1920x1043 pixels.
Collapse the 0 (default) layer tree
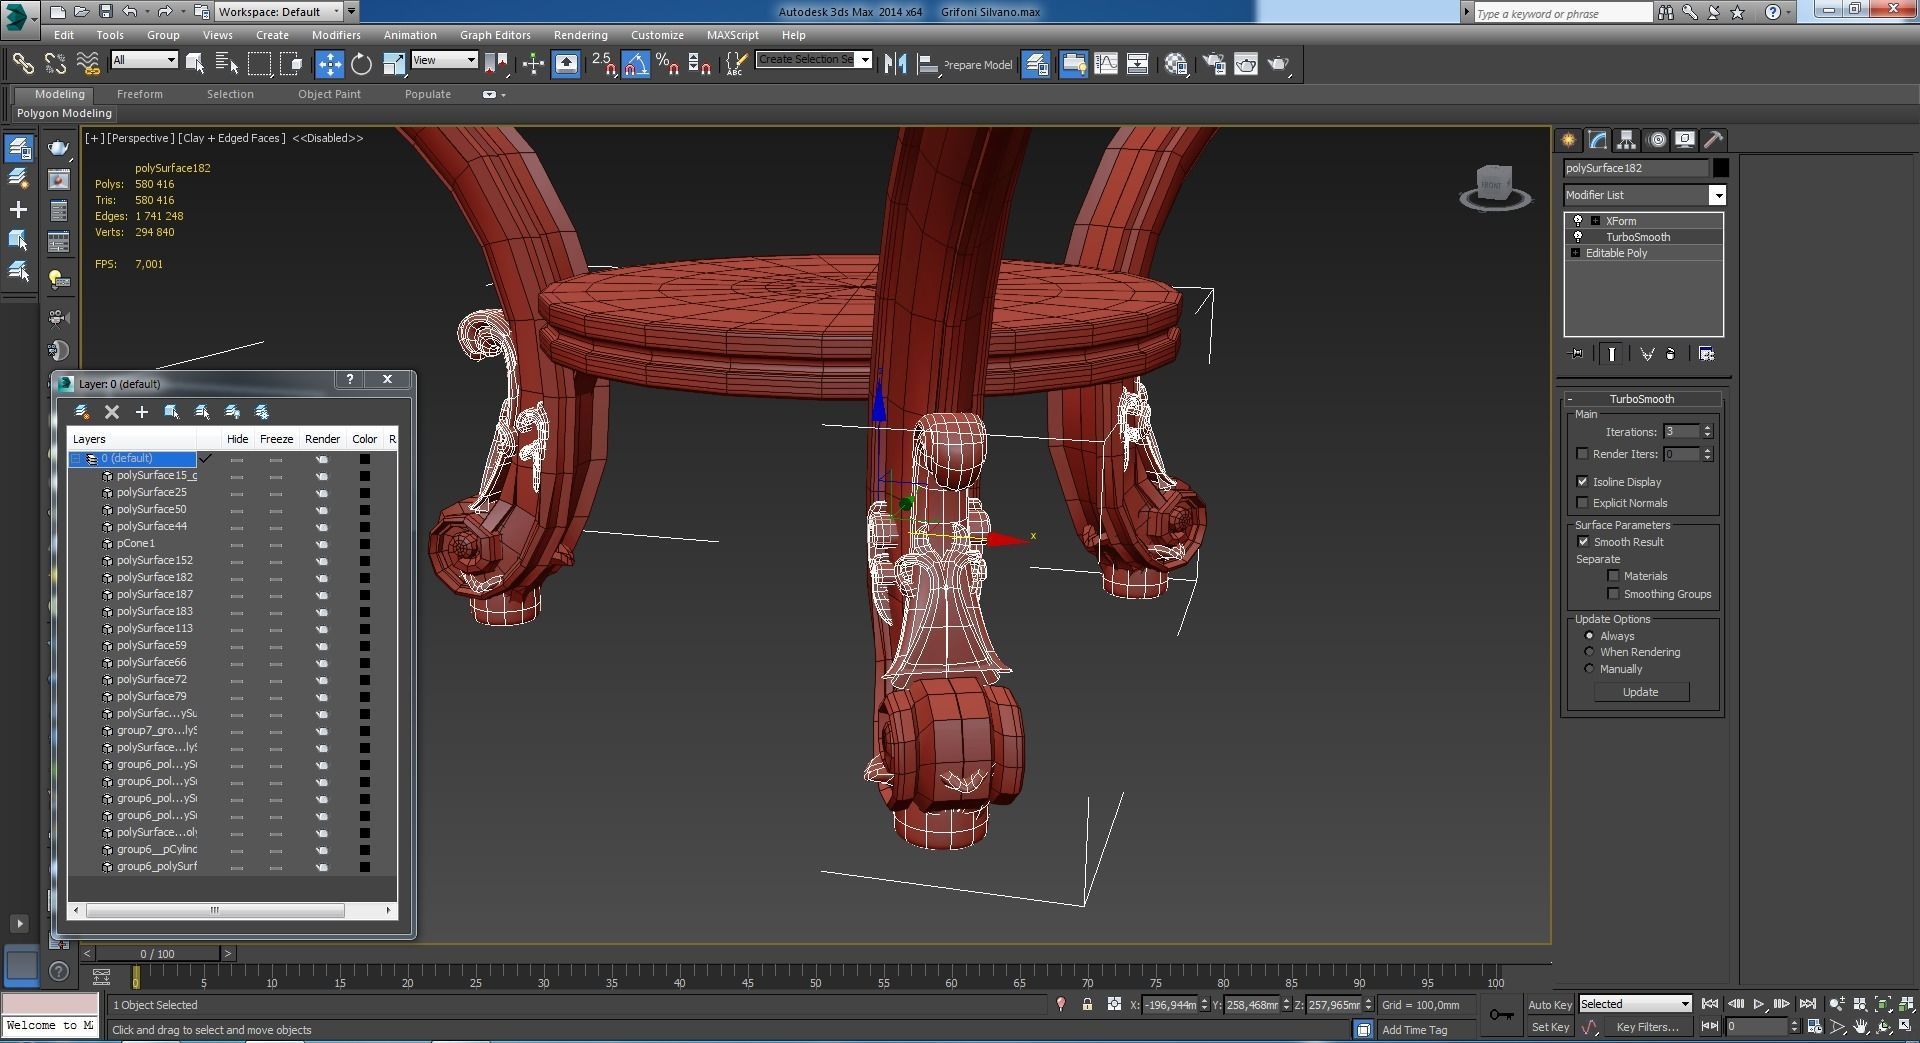point(76,458)
